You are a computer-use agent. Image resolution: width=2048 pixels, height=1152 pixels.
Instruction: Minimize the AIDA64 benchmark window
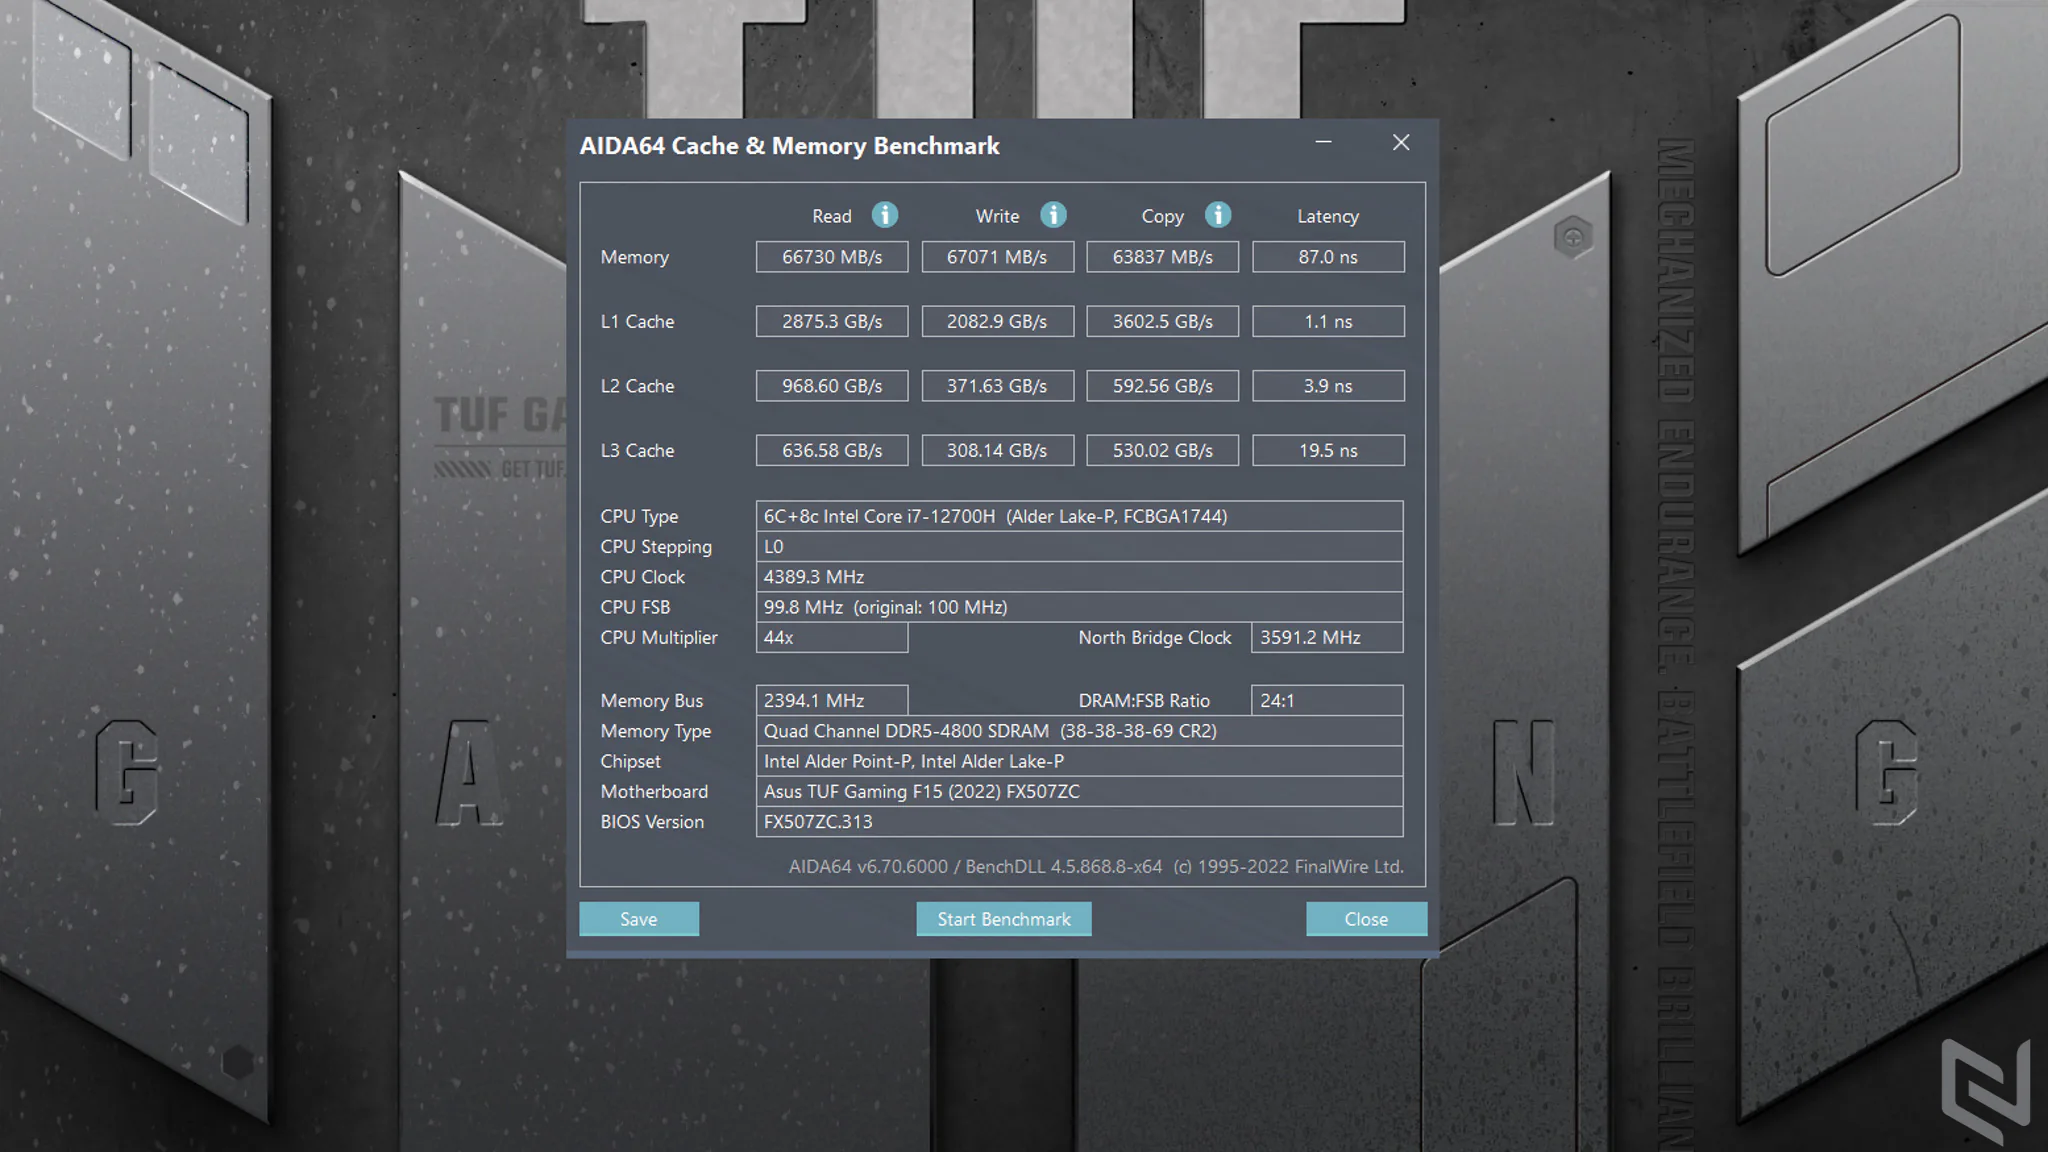click(1323, 143)
